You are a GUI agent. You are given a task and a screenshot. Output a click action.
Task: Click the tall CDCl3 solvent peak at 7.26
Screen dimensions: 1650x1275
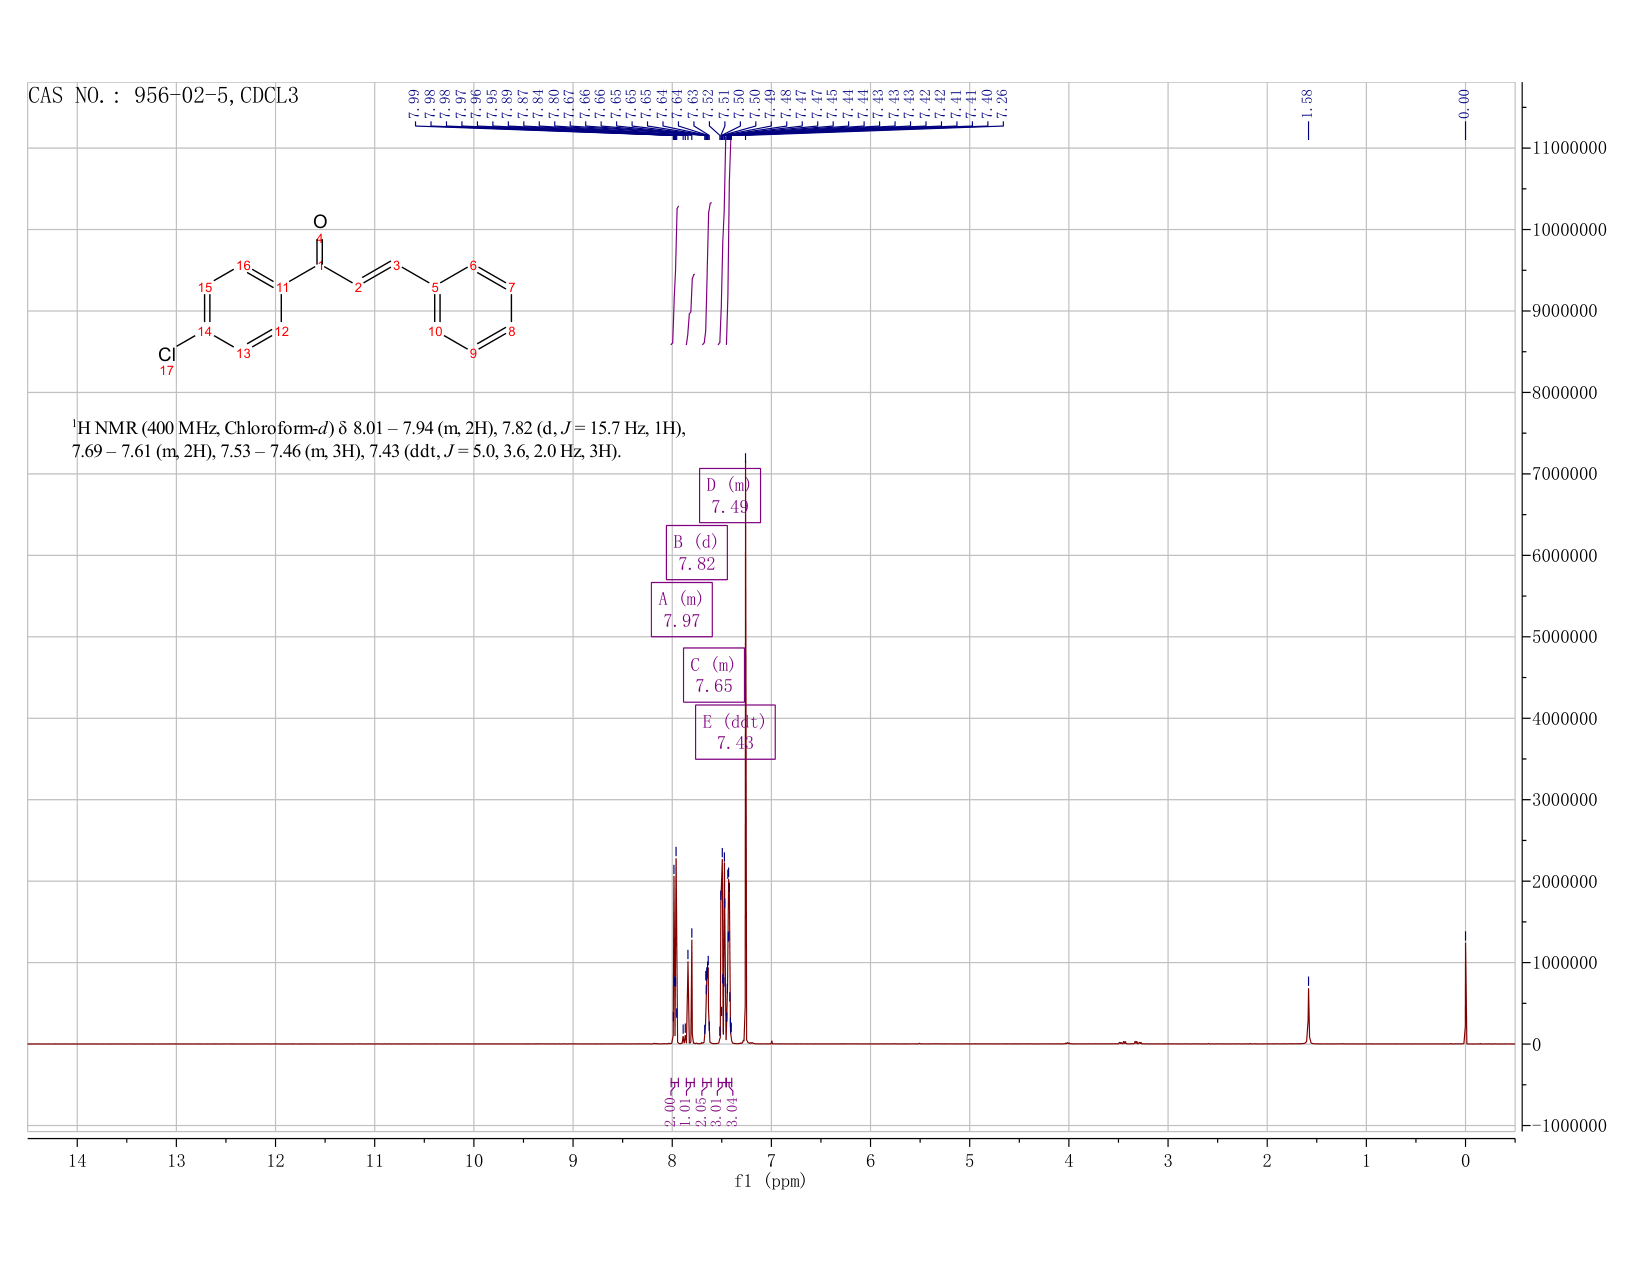745,750
